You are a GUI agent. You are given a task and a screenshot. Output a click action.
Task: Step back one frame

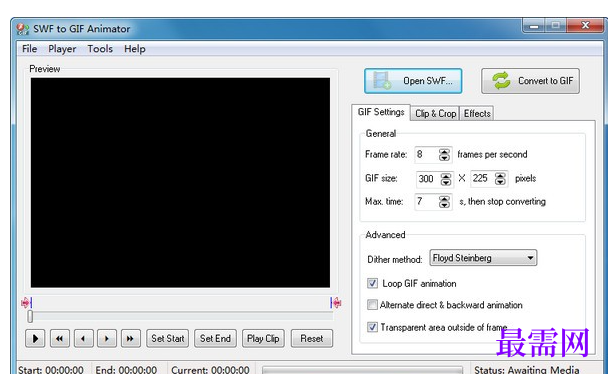(83, 338)
